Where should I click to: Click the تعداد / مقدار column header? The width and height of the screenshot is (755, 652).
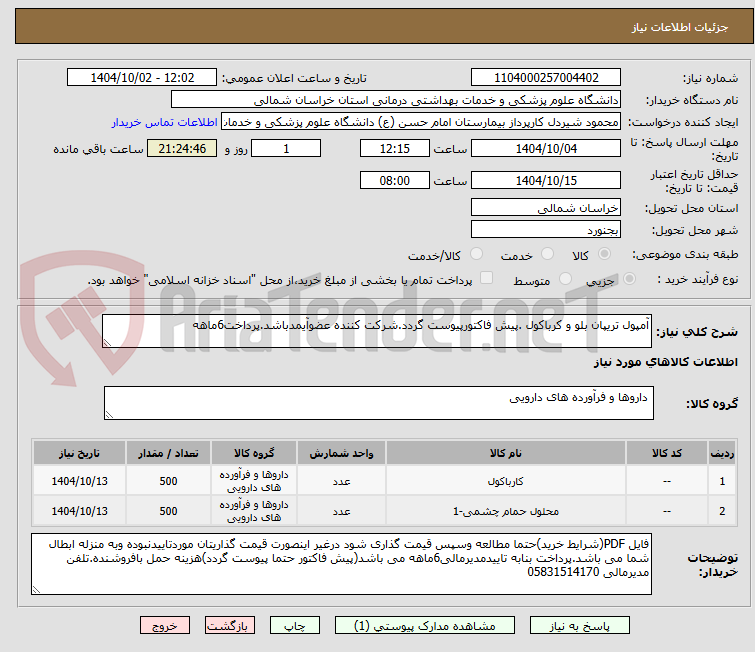(x=168, y=453)
